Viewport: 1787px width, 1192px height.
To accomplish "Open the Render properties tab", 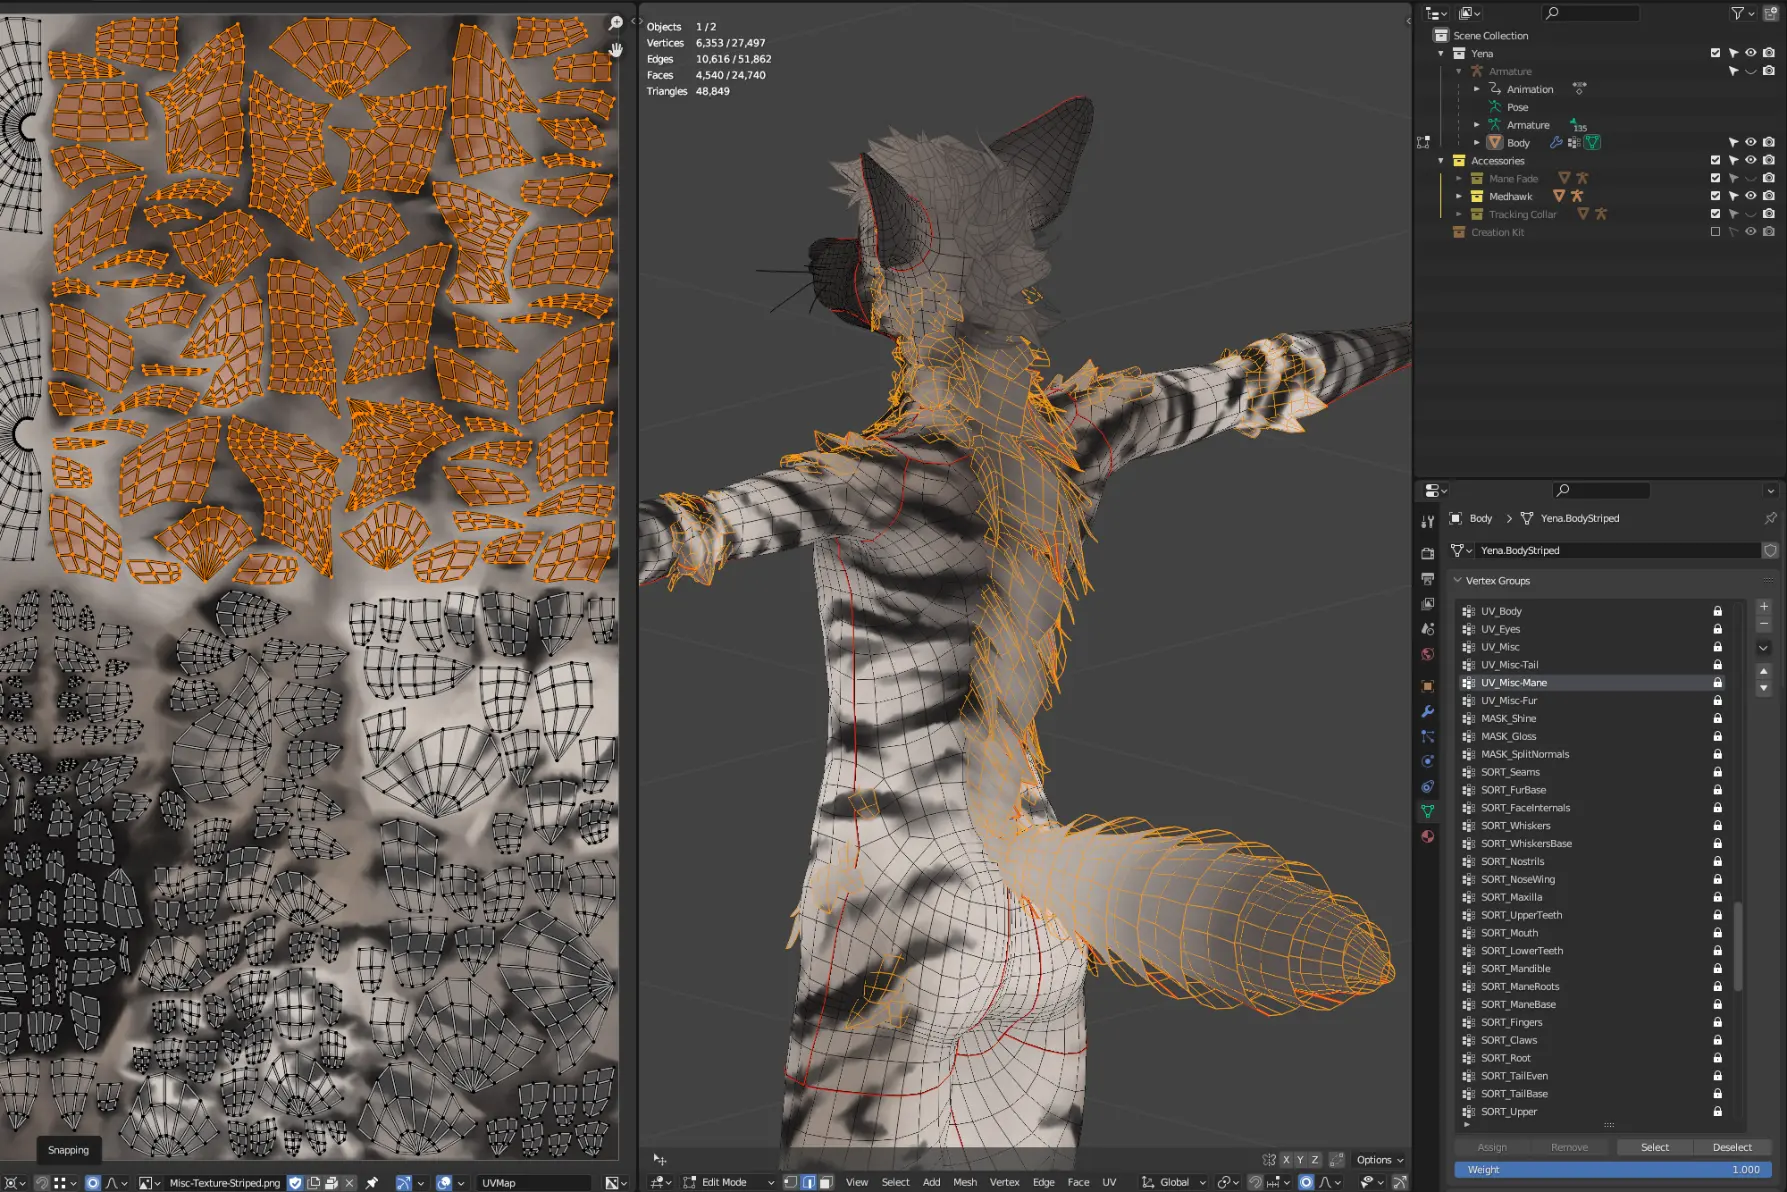I will [1428, 553].
